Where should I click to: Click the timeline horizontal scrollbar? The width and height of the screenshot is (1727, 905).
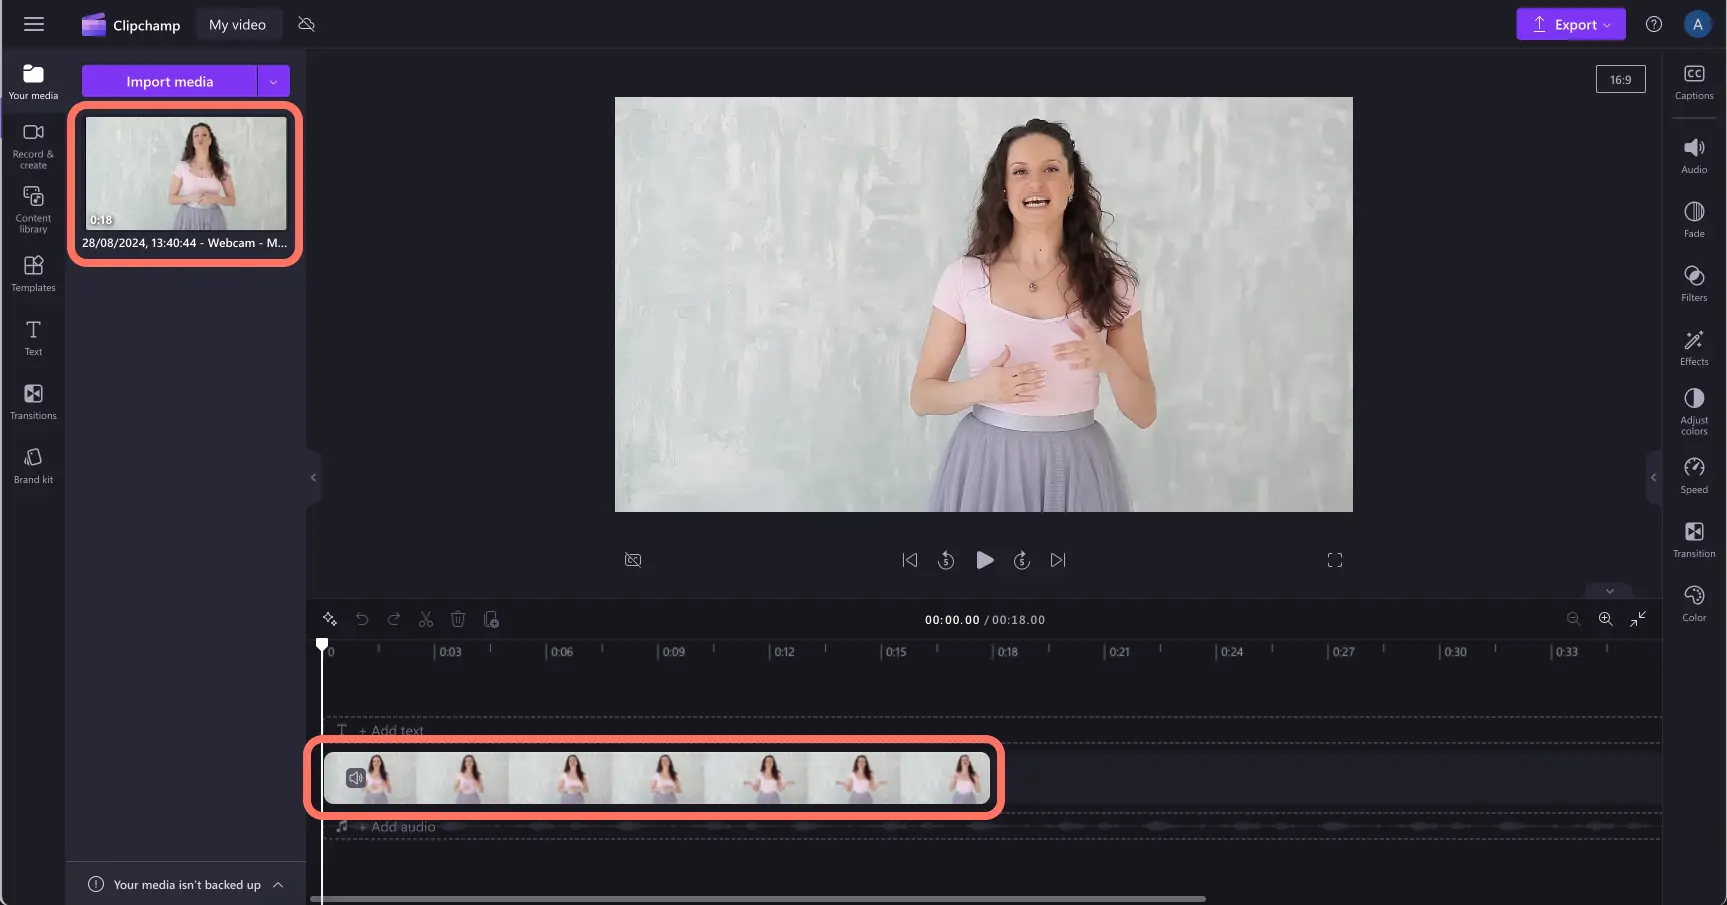(x=758, y=899)
